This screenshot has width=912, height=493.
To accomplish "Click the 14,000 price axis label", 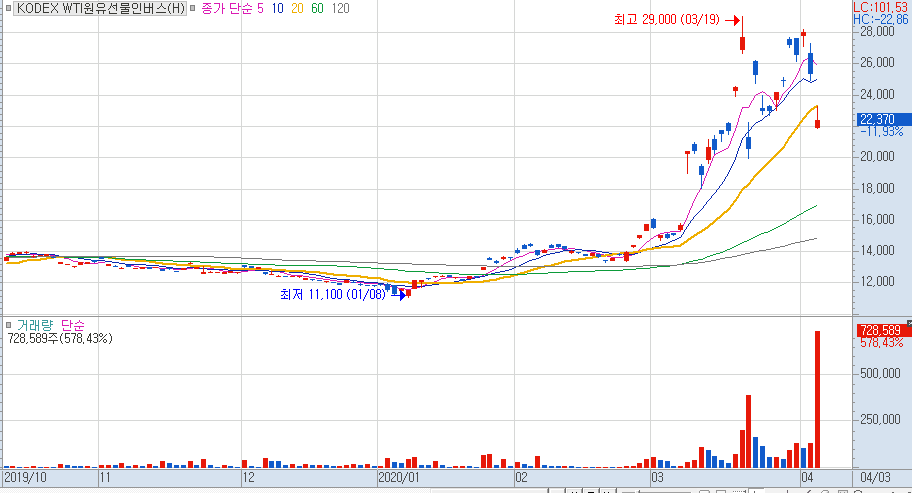I will point(877,251).
